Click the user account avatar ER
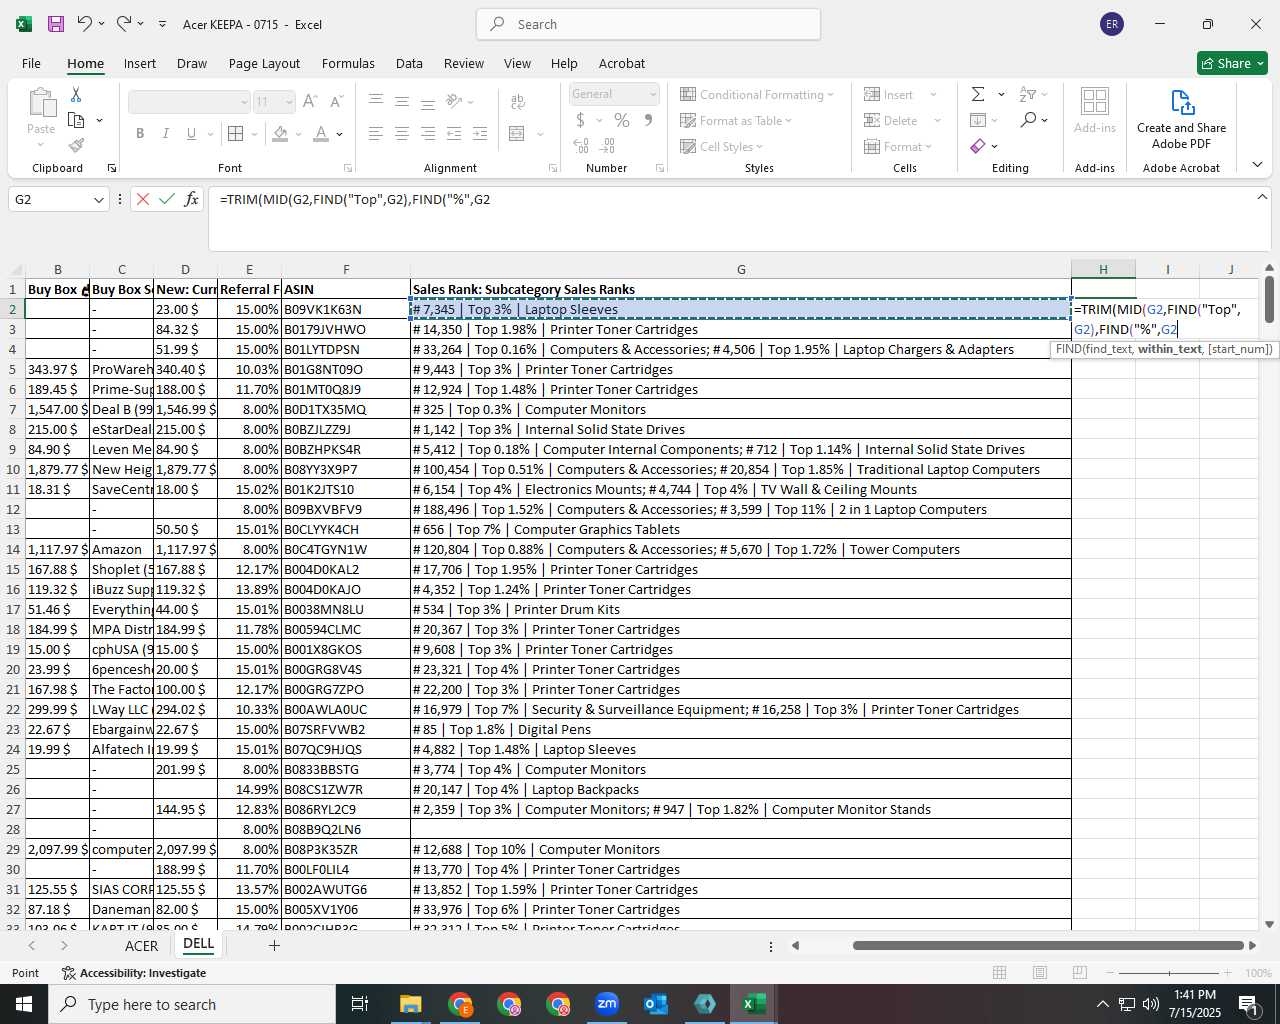 [1111, 24]
